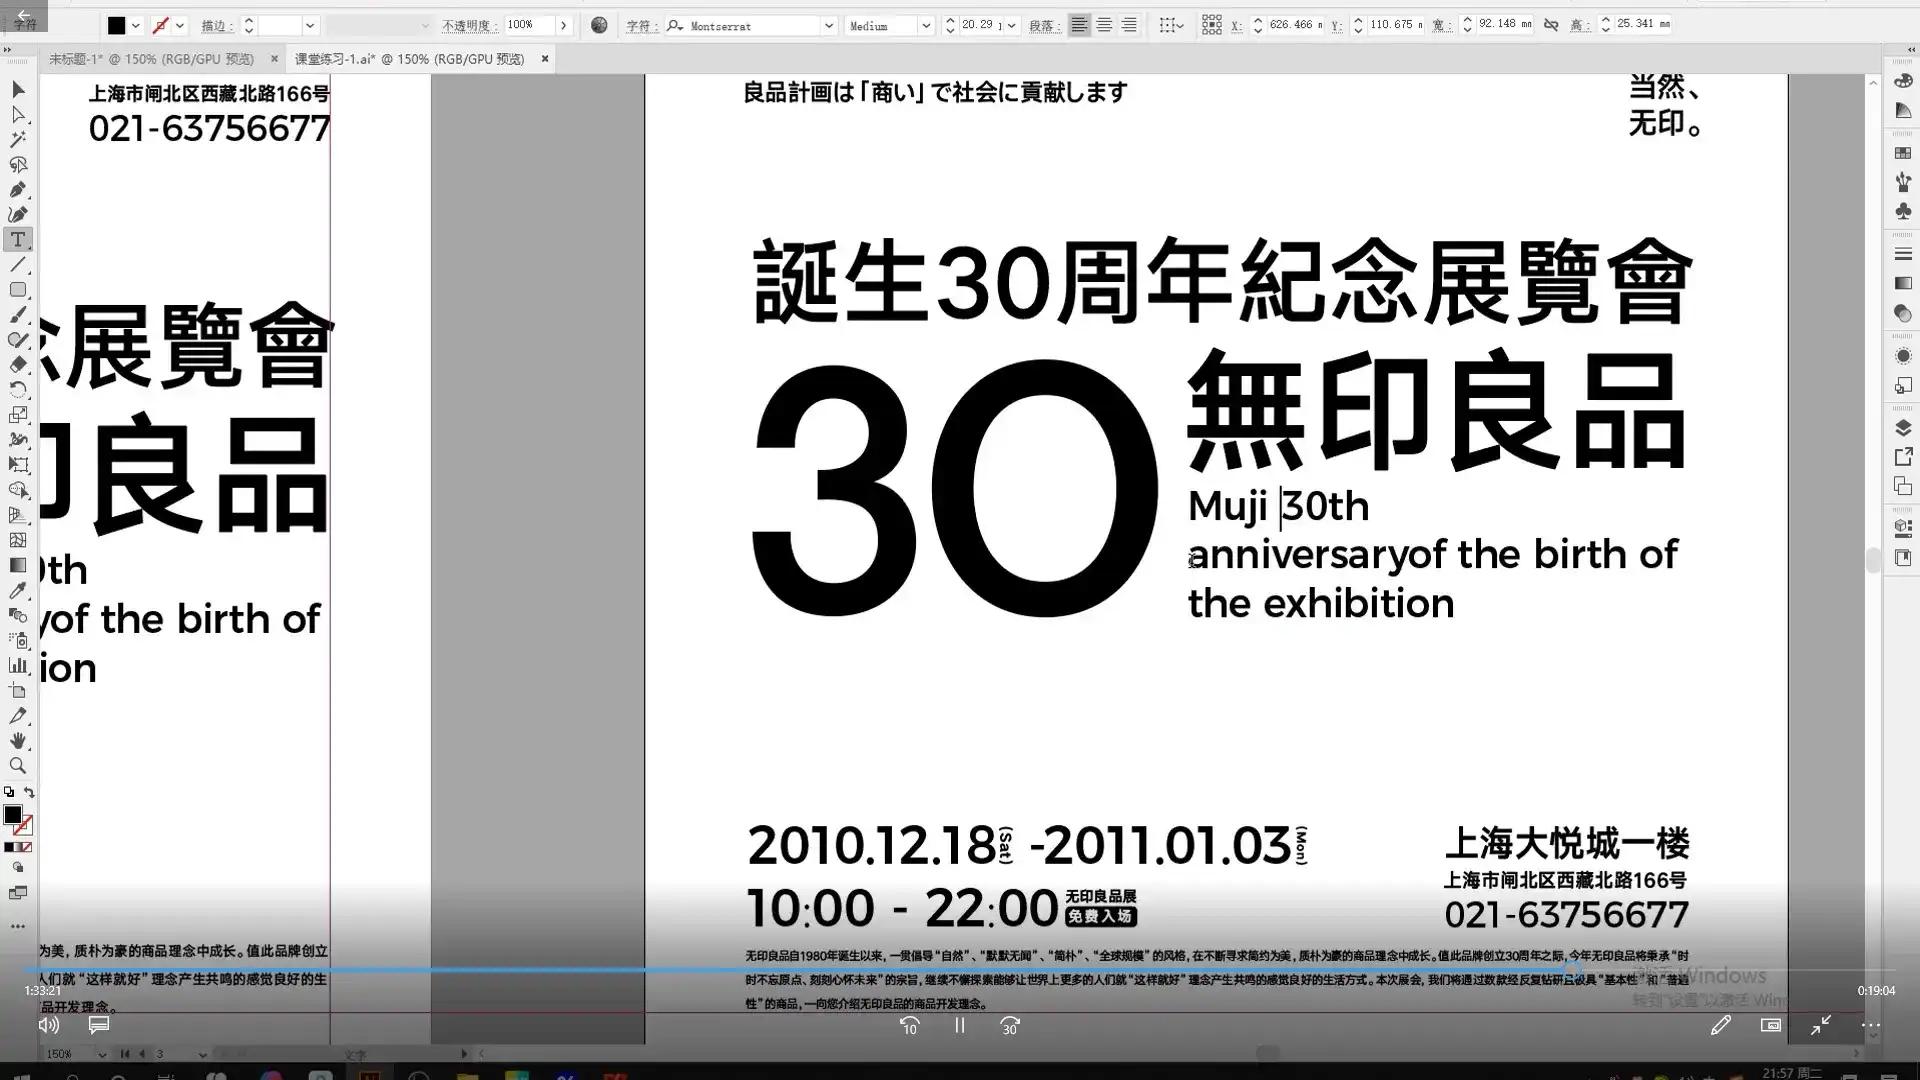
Task: Select the Zoom tool
Action: click(x=18, y=765)
